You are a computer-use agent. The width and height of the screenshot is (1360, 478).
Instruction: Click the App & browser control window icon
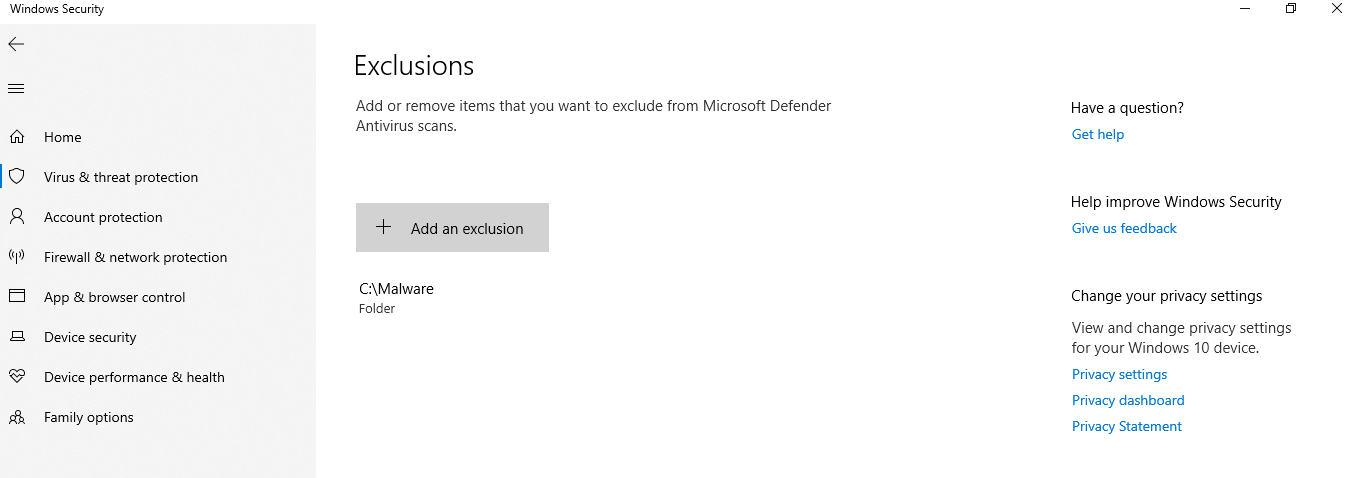click(16, 297)
